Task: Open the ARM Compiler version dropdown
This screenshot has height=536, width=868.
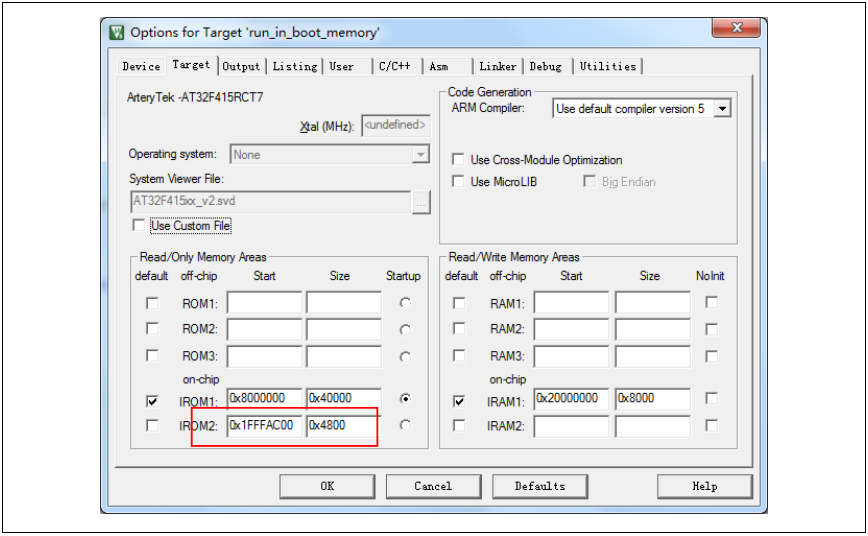Action: click(x=642, y=109)
